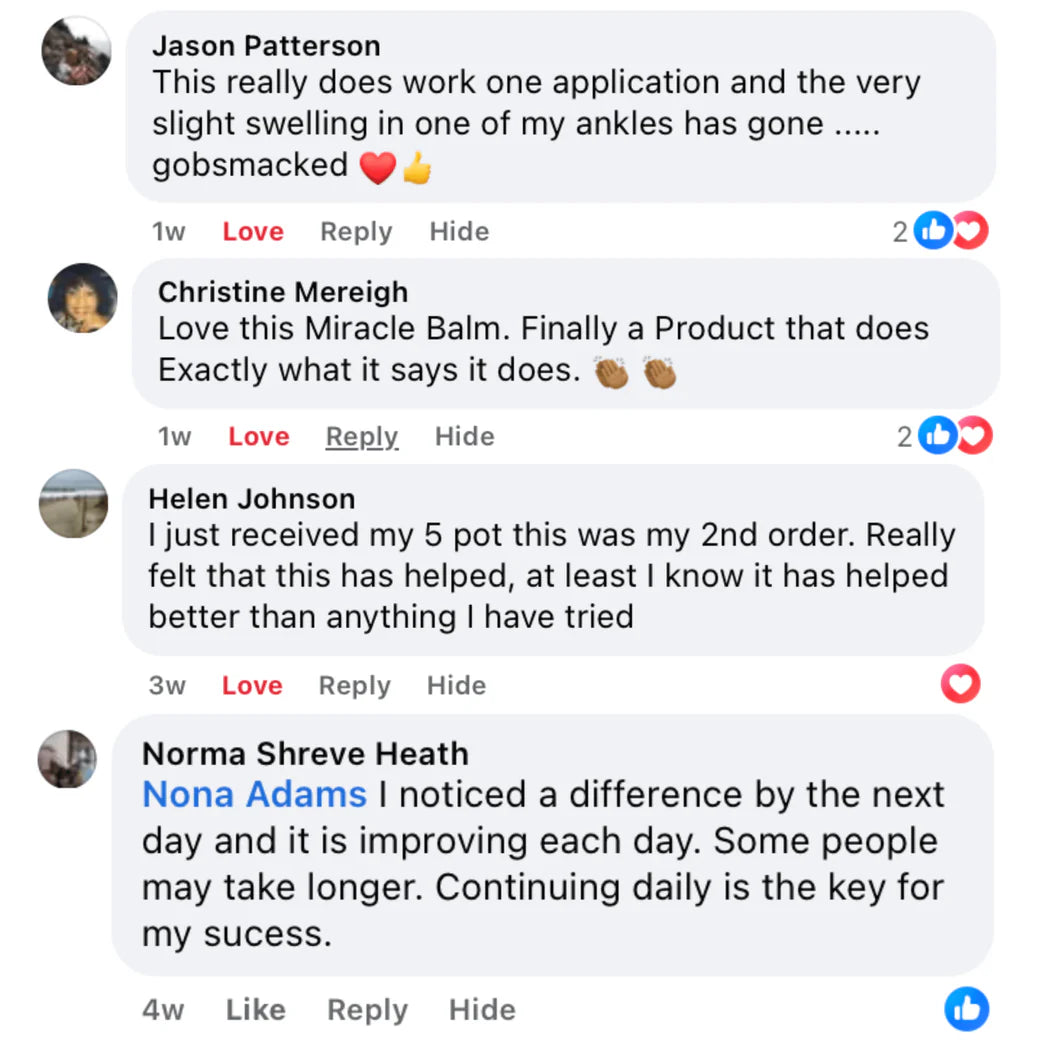Reply to Christine Mereigh's comment
Screen dimensions: 1040x1040
[362, 437]
